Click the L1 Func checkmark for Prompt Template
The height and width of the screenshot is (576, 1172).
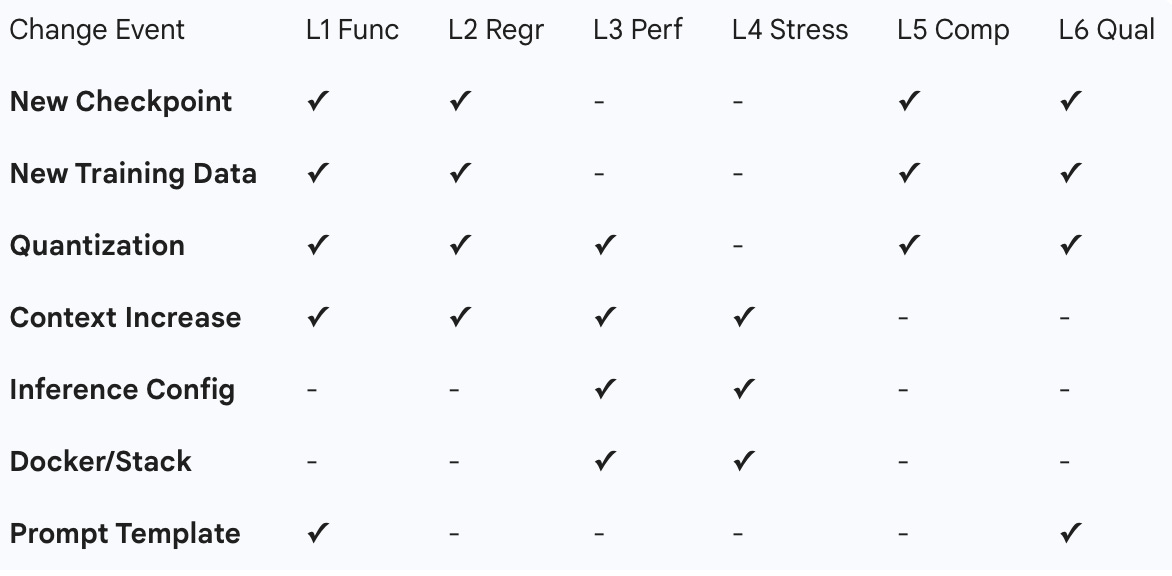[318, 533]
